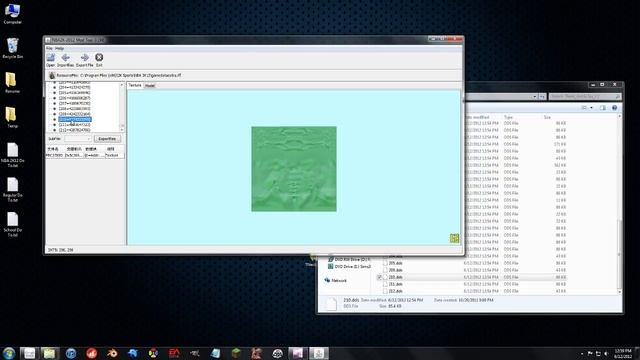Open DVD RW Drive (D:) in Explorer sidebar
The height and width of the screenshot is (360, 640).
pyautogui.click(x=349, y=259)
